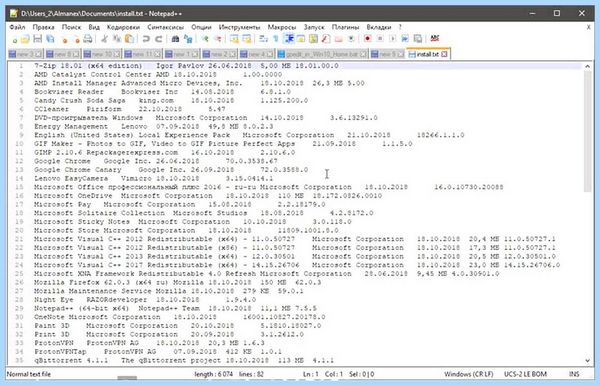This screenshot has width=600, height=386.
Task: Toggle Word Wrap toolbar icon
Action: coord(263,39)
